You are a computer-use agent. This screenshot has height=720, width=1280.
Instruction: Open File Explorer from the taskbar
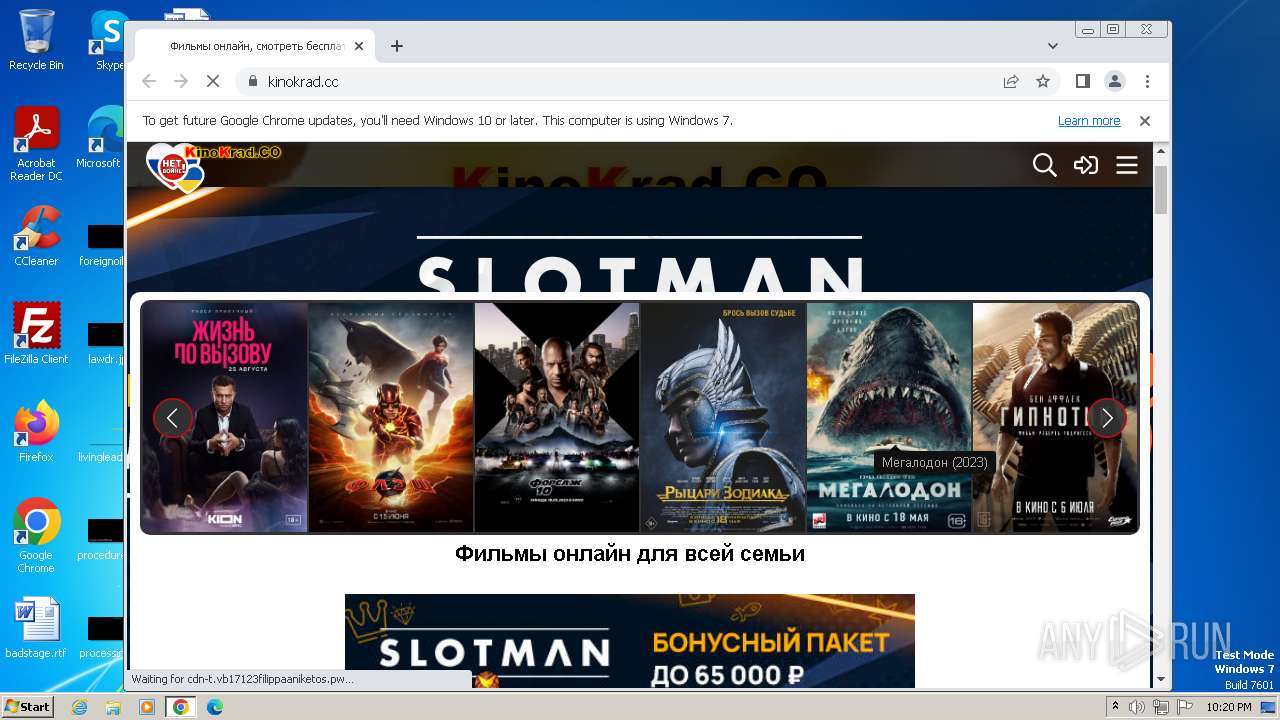(113, 707)
